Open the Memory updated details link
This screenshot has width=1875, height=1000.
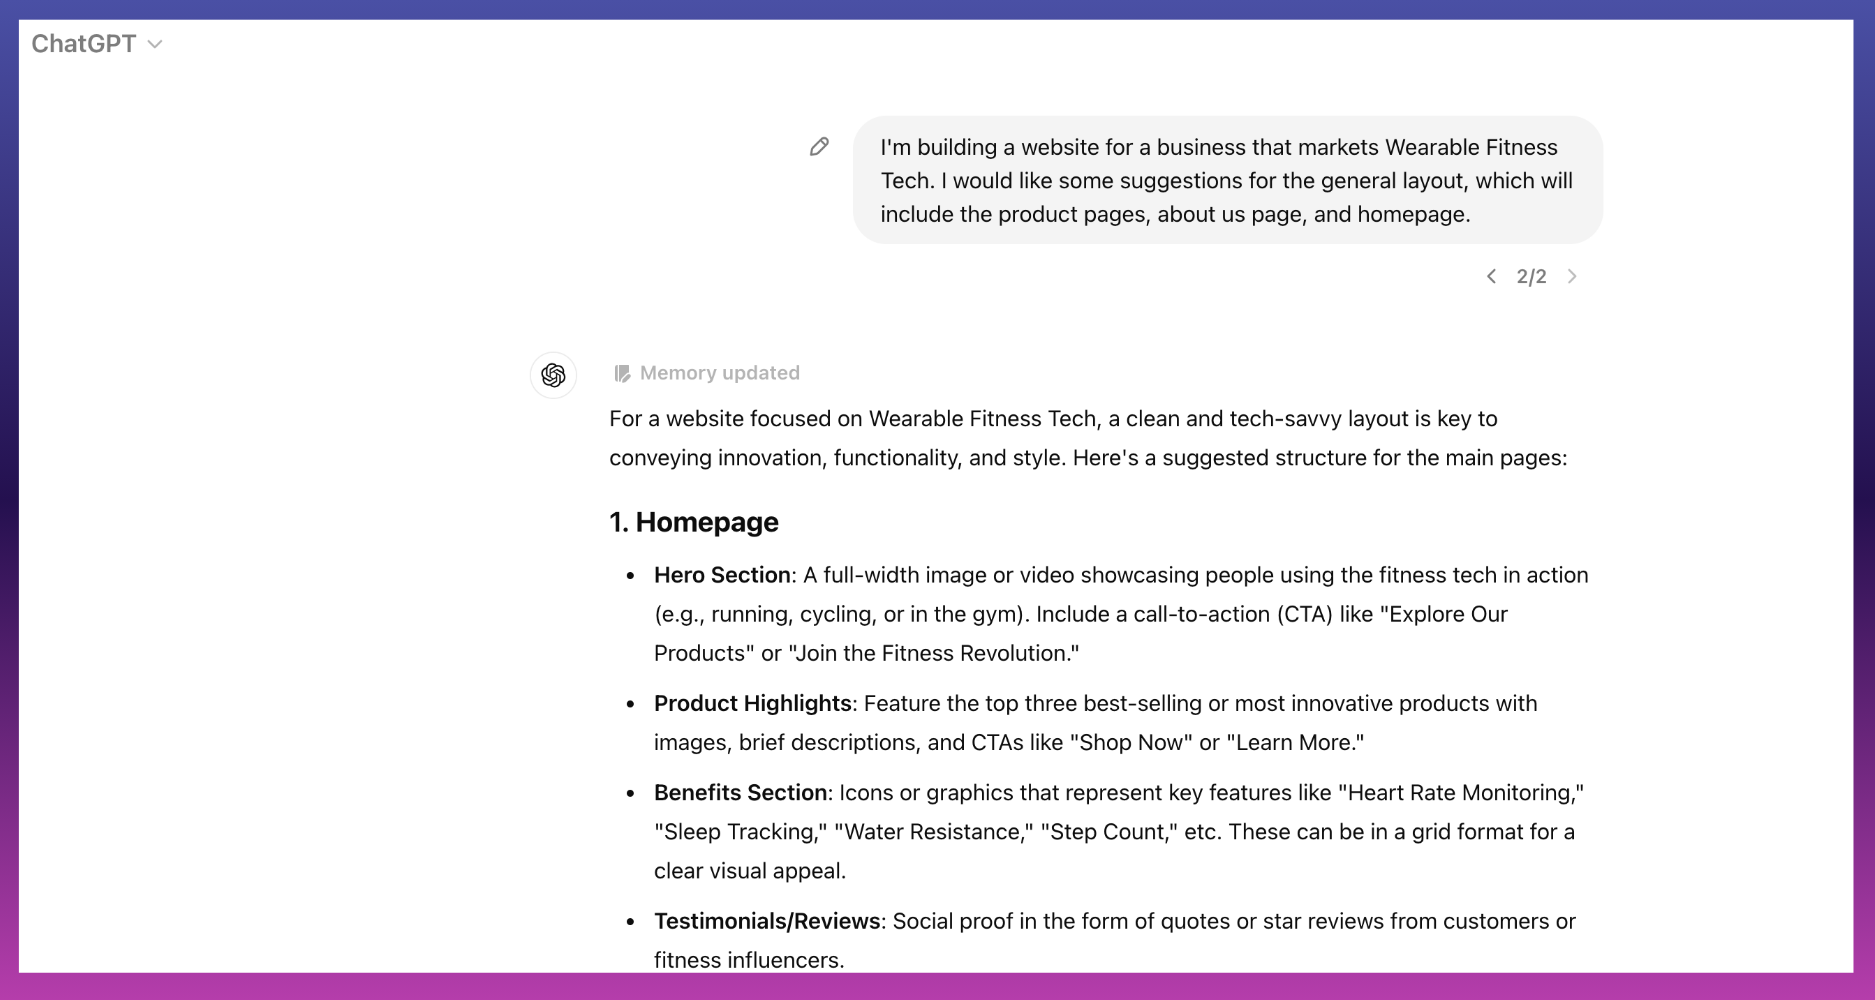click(x=719, y=373)
